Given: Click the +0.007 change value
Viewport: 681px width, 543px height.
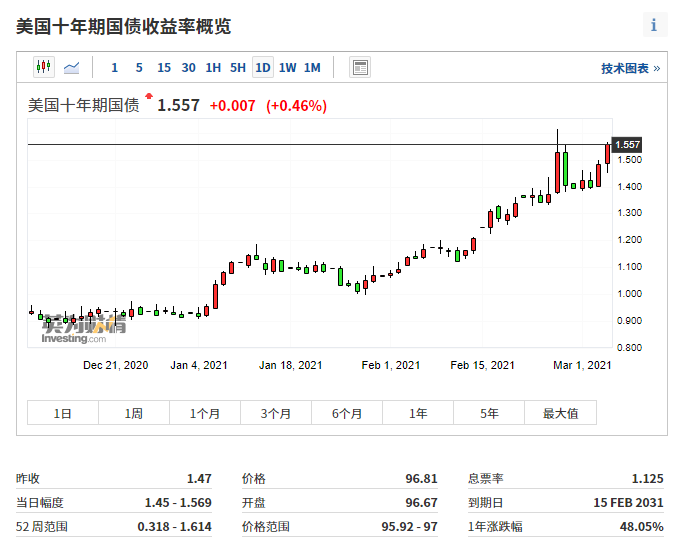Looking at the screenshot, I should pos(232,106).
